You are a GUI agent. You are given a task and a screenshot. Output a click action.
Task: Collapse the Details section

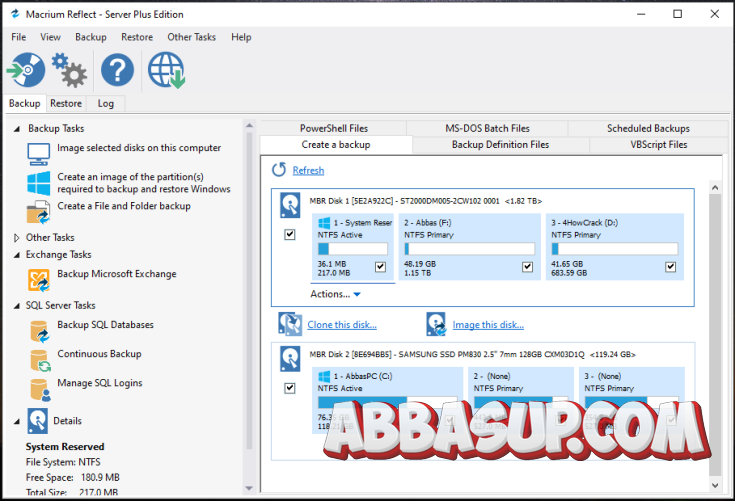coord(17,421)
